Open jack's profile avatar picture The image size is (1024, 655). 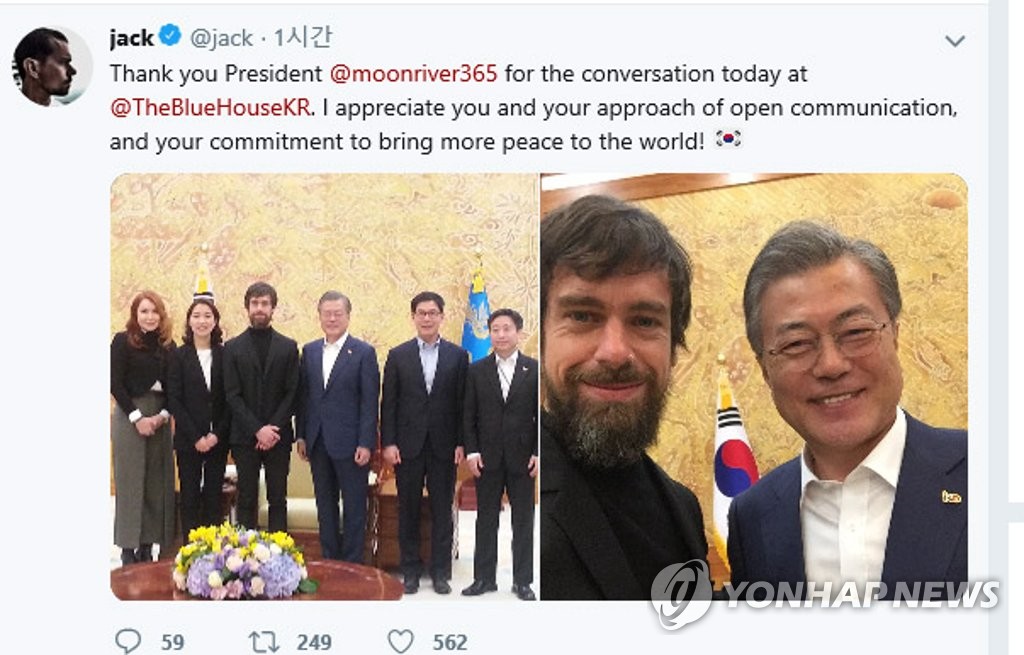pyautogui.click(x=52, y=65)
